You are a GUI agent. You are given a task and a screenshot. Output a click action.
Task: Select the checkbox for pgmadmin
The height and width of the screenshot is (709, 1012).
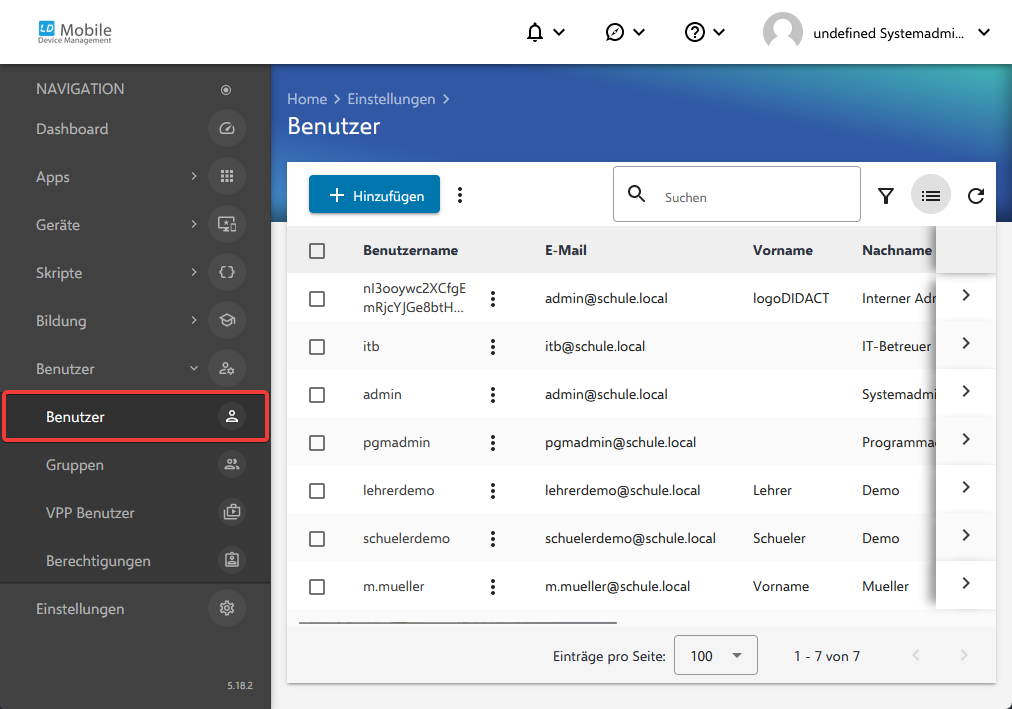(317, 443)
